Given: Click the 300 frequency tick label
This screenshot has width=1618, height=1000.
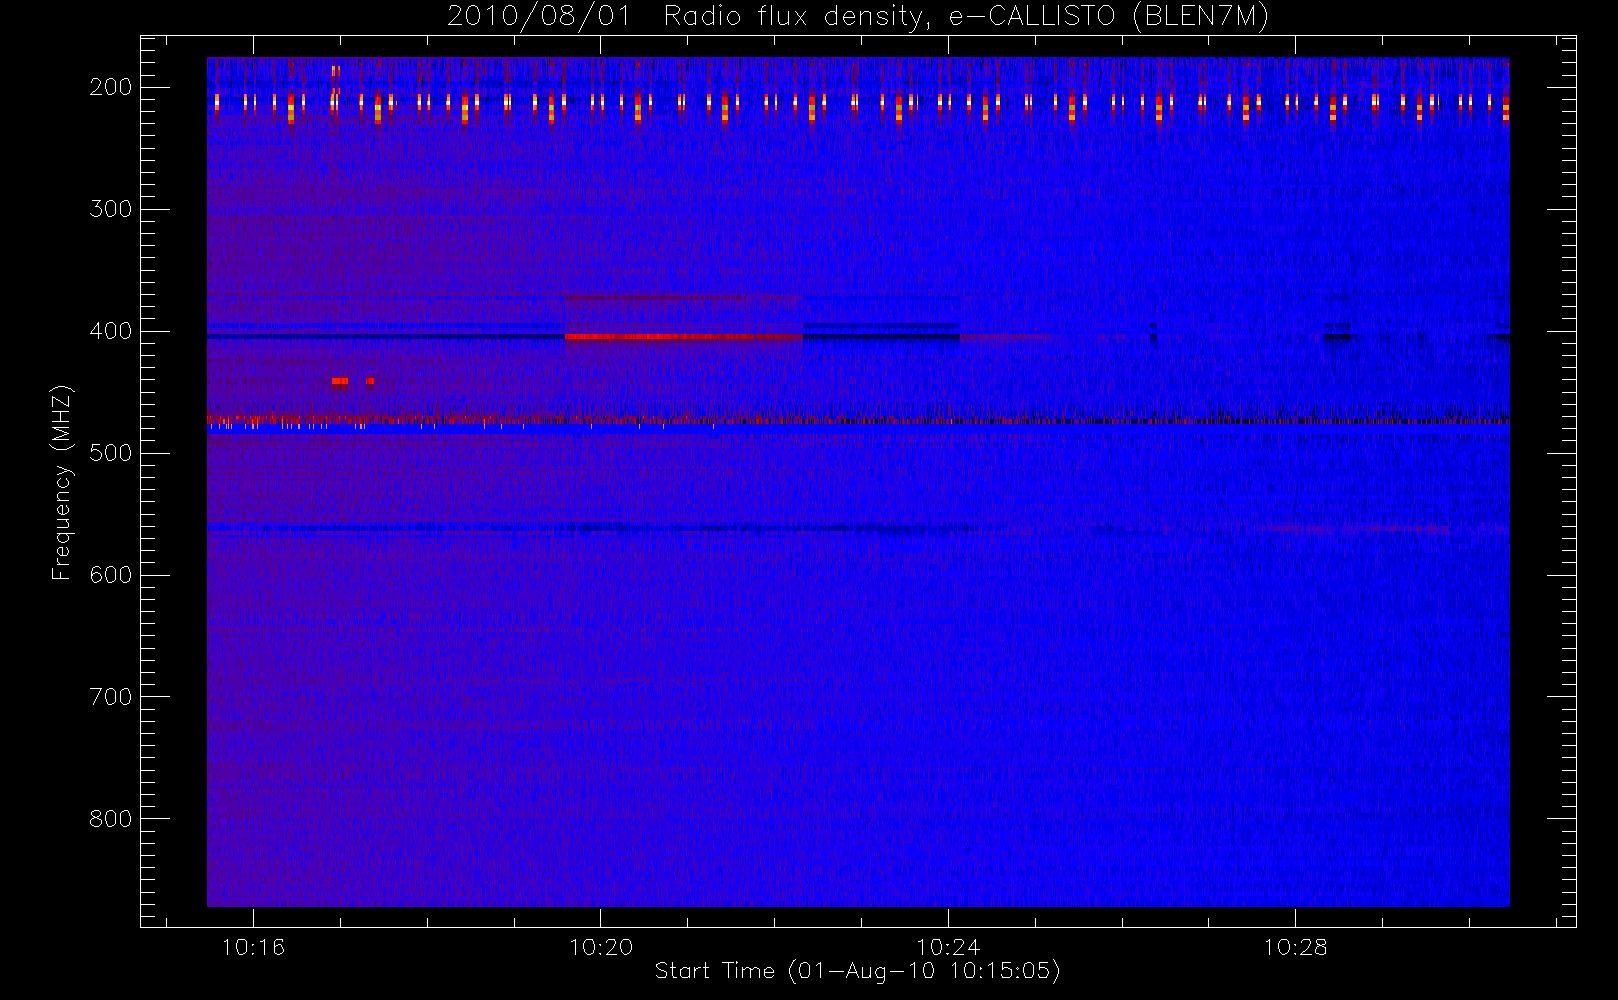Looking at the screenshot, I should click(111, 209).
